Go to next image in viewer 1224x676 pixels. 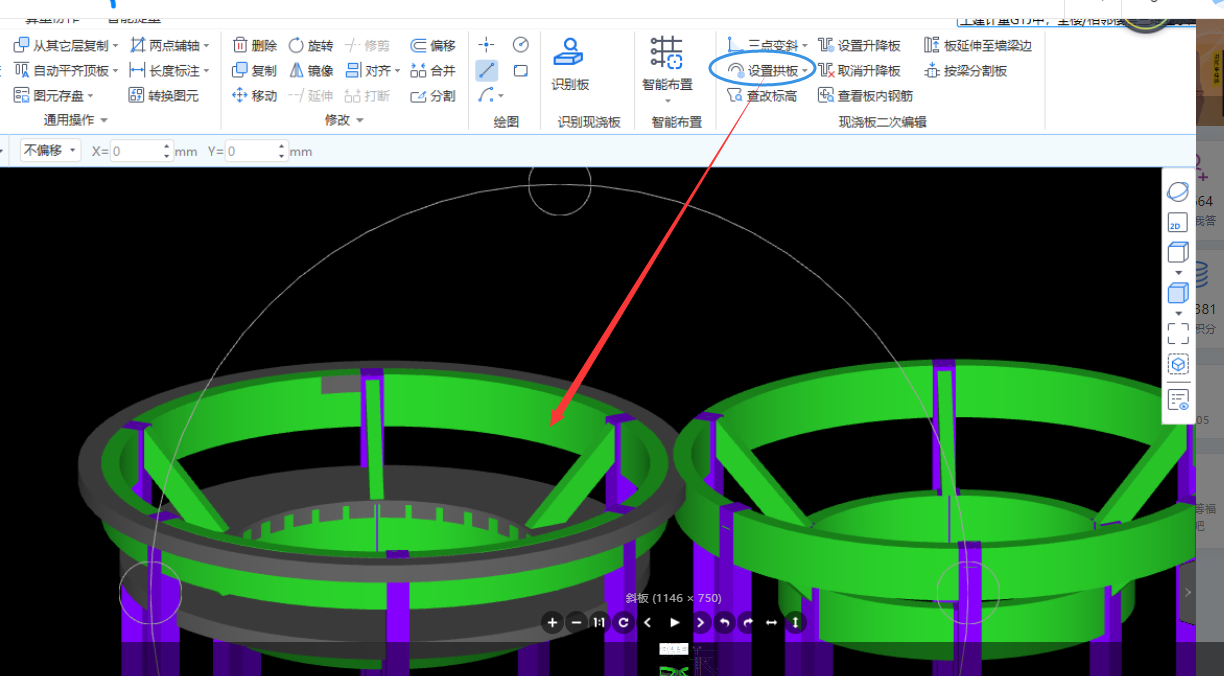[700, 622]
